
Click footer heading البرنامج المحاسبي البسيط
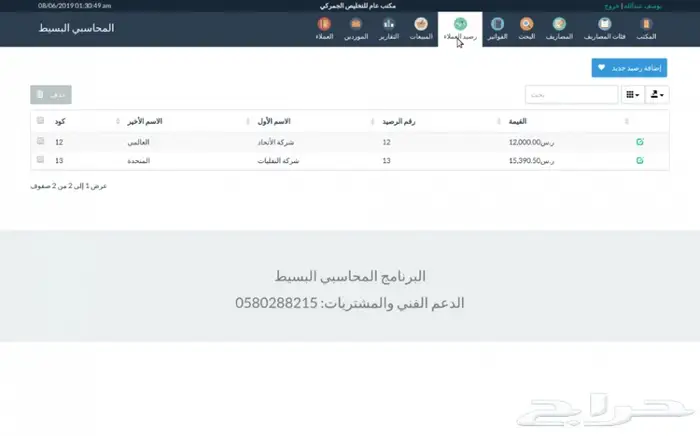click(350, 276)
